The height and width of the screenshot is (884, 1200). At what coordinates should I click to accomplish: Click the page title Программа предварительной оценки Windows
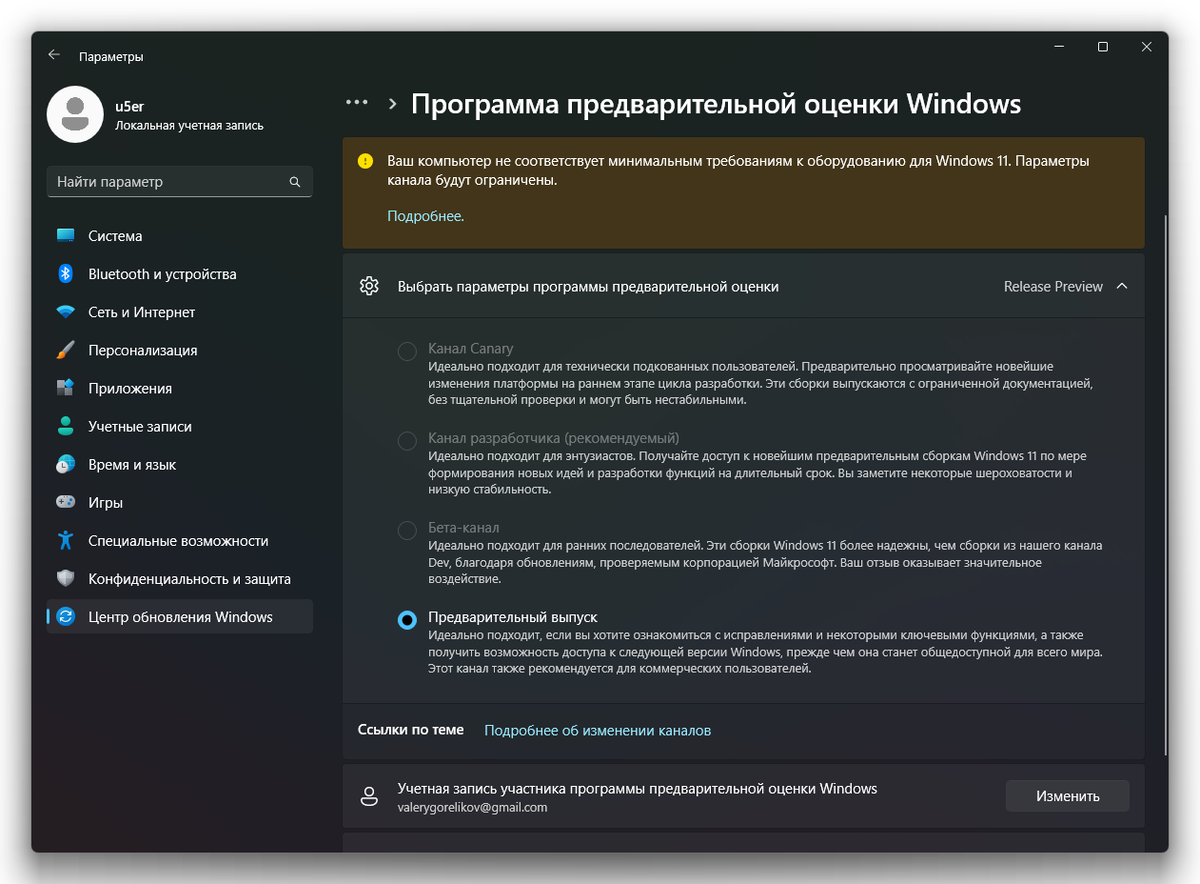click(x=716, y=104)
